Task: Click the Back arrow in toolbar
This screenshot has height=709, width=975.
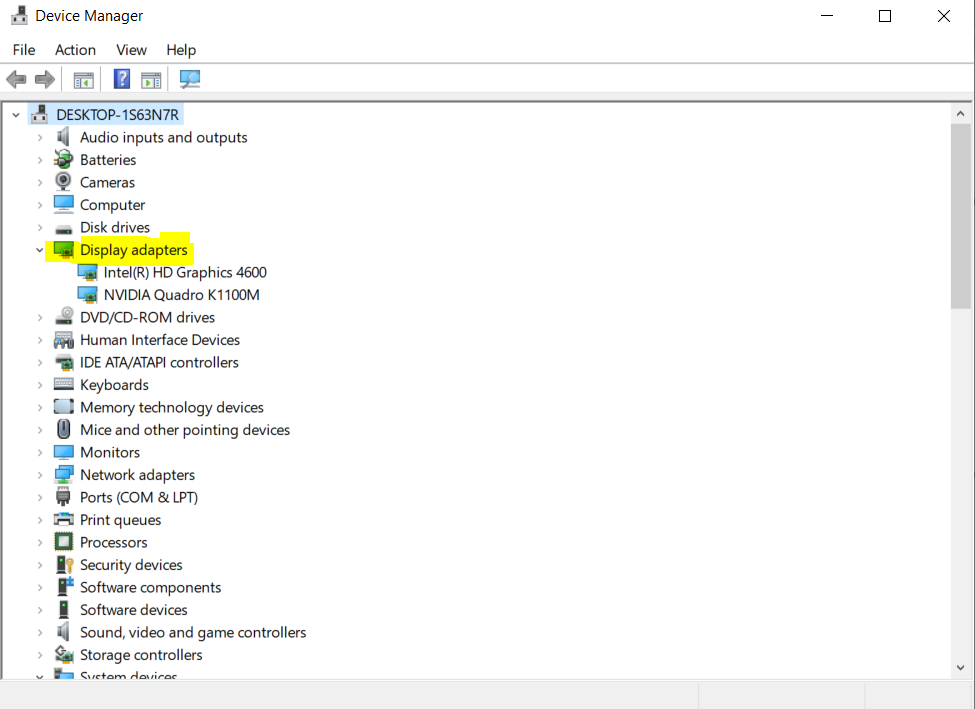Action: pos(17,80)
